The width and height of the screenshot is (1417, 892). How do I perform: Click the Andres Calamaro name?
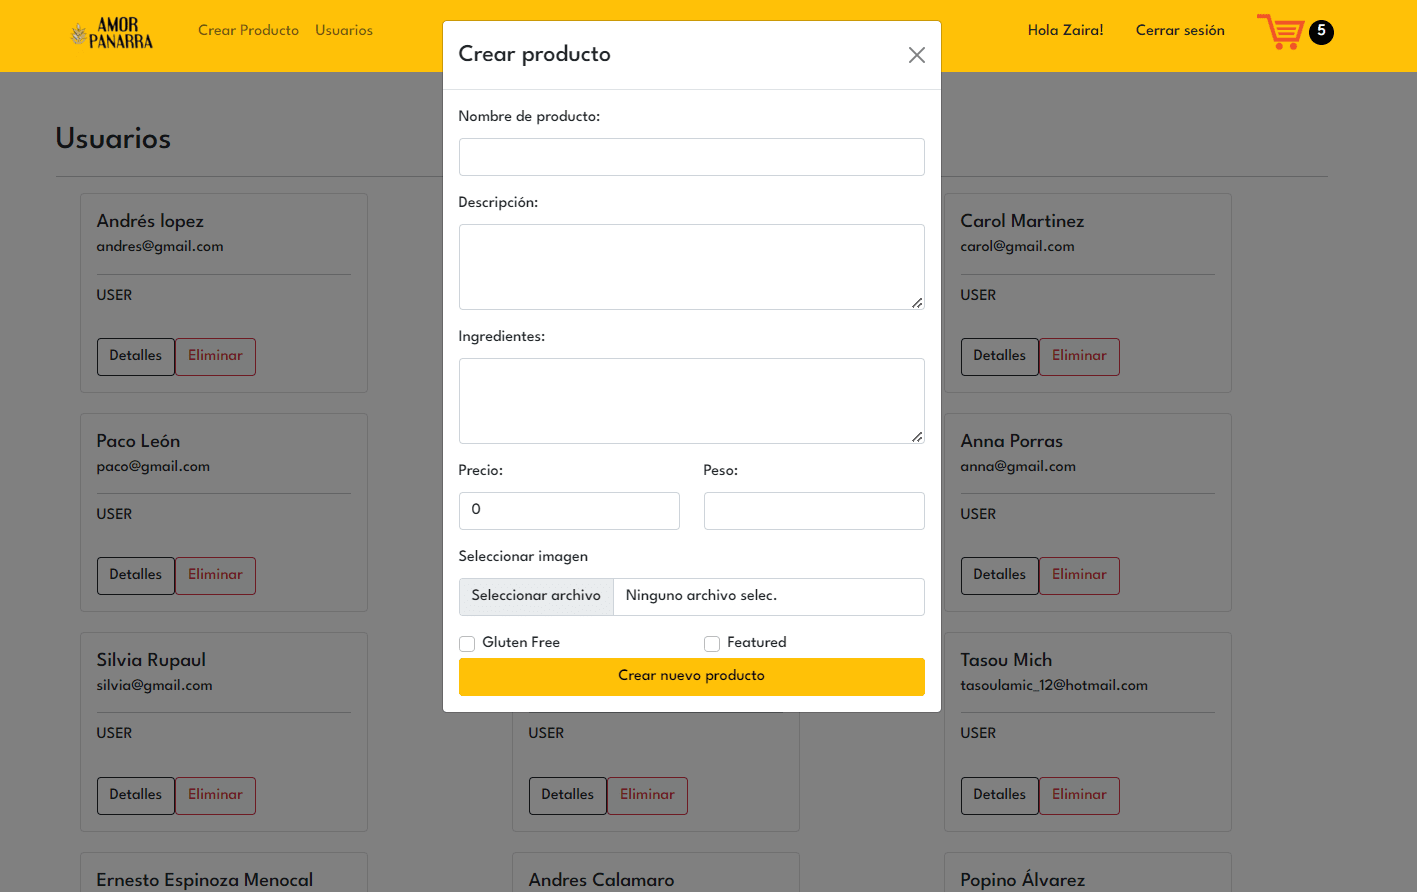601,880
